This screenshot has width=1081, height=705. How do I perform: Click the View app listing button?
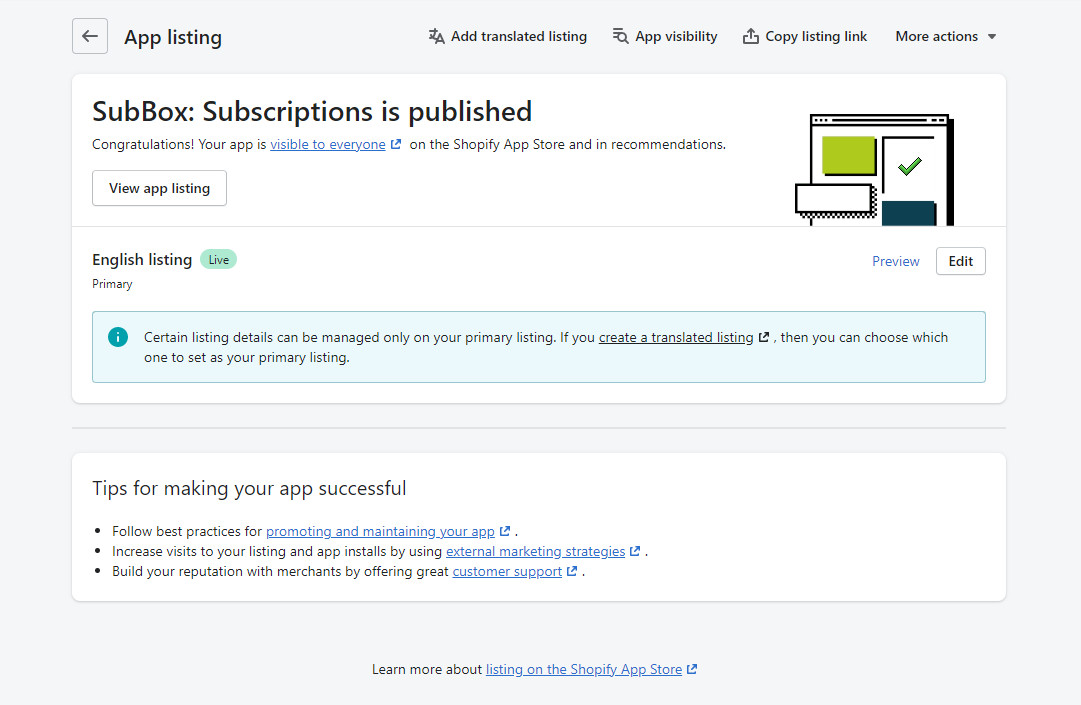point(159,188)
